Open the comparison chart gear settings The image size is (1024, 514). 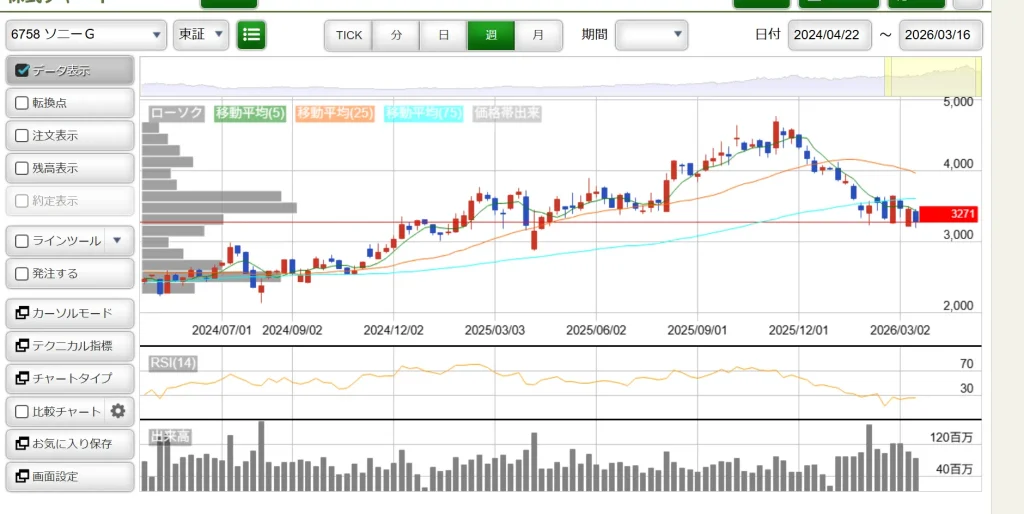point(118,411)
